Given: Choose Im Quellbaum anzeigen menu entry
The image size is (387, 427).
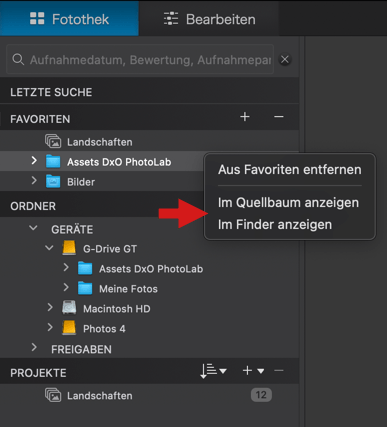Looking at the screenshot, I should (288, 203).
